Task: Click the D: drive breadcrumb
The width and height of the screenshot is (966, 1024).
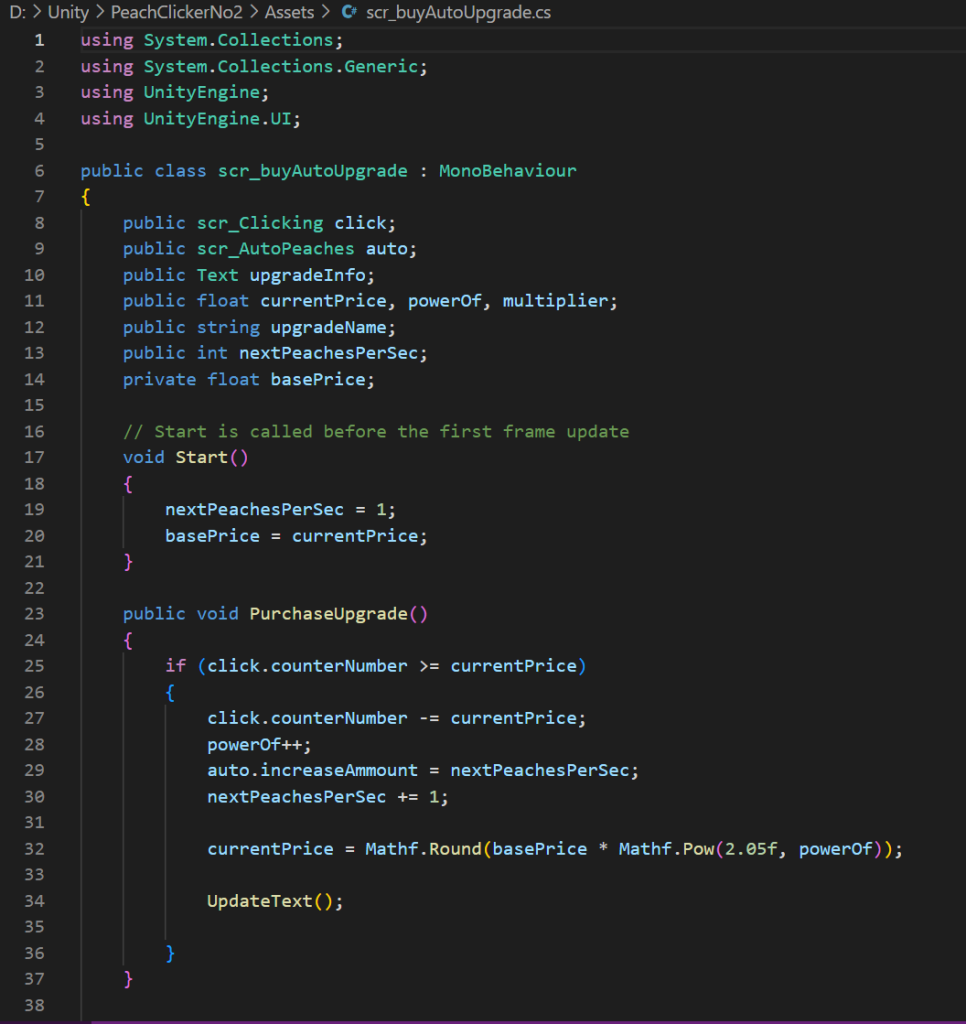Action: pyautogui.click(x=18, y=13)
